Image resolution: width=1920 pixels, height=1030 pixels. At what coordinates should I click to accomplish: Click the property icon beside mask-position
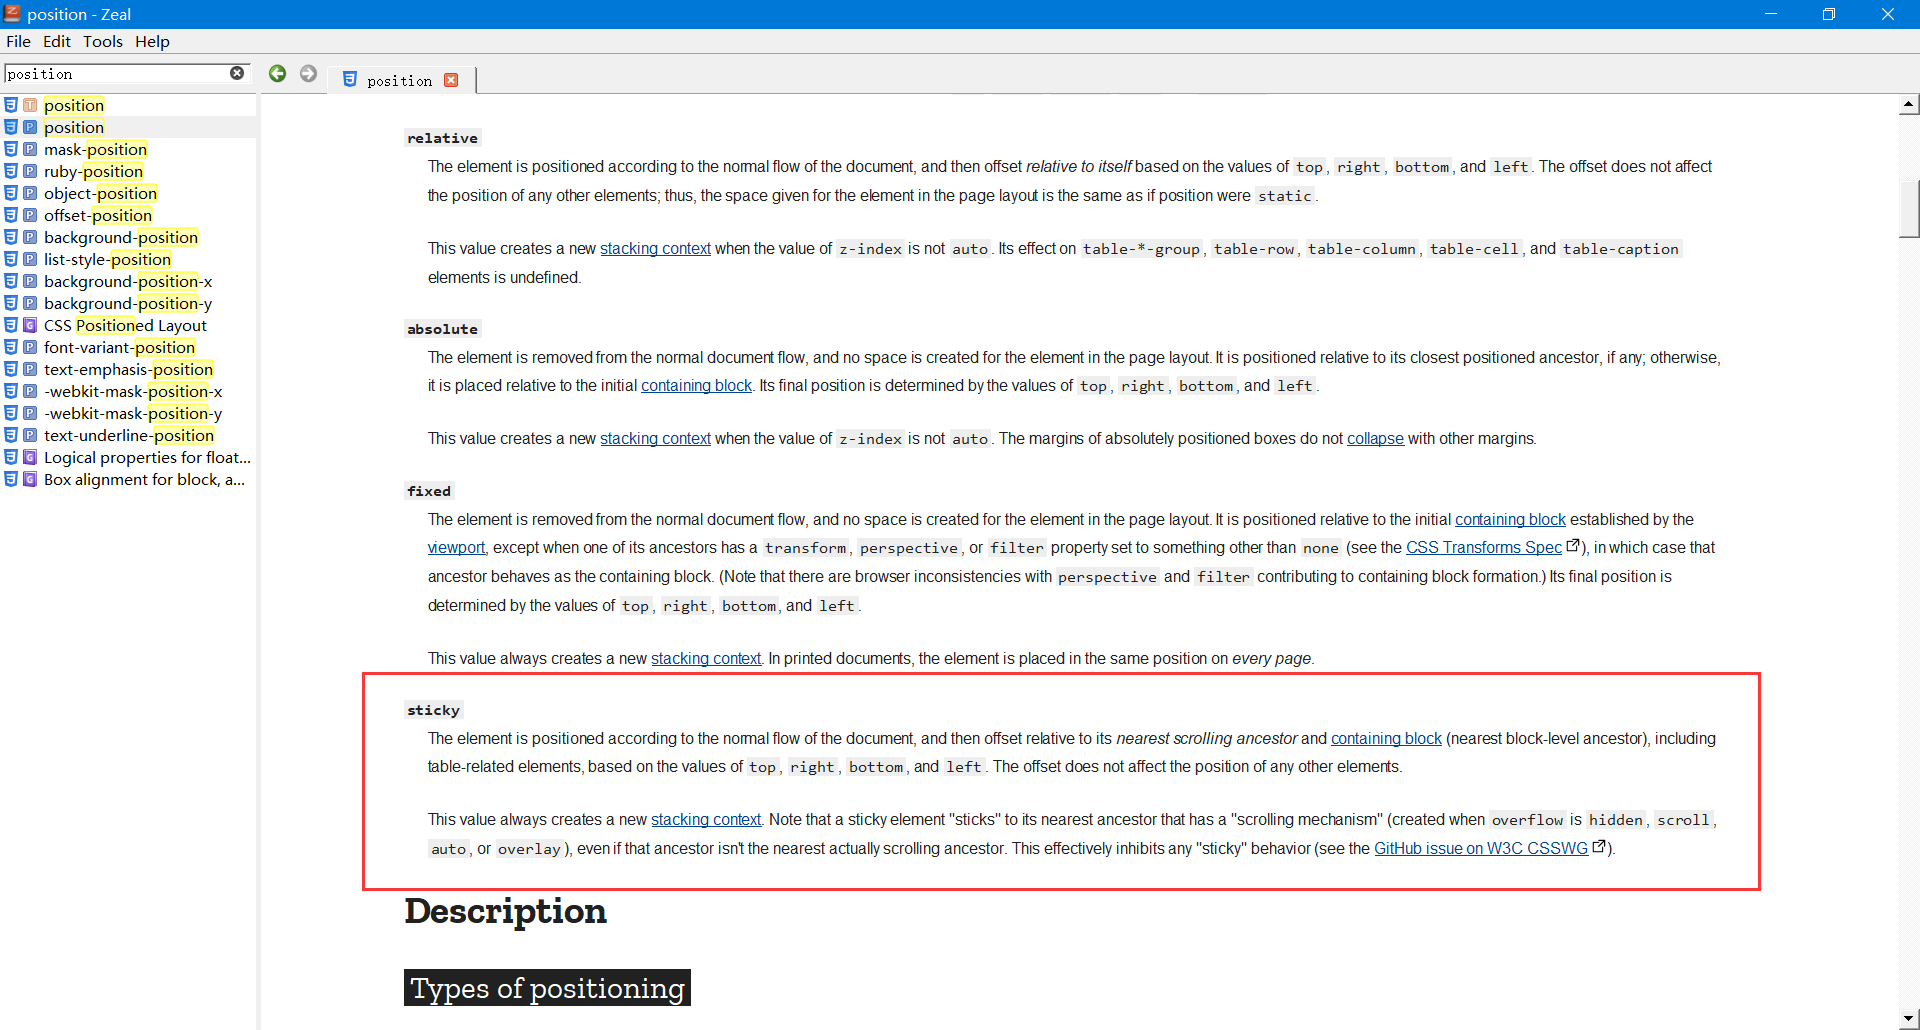(30, 149)
